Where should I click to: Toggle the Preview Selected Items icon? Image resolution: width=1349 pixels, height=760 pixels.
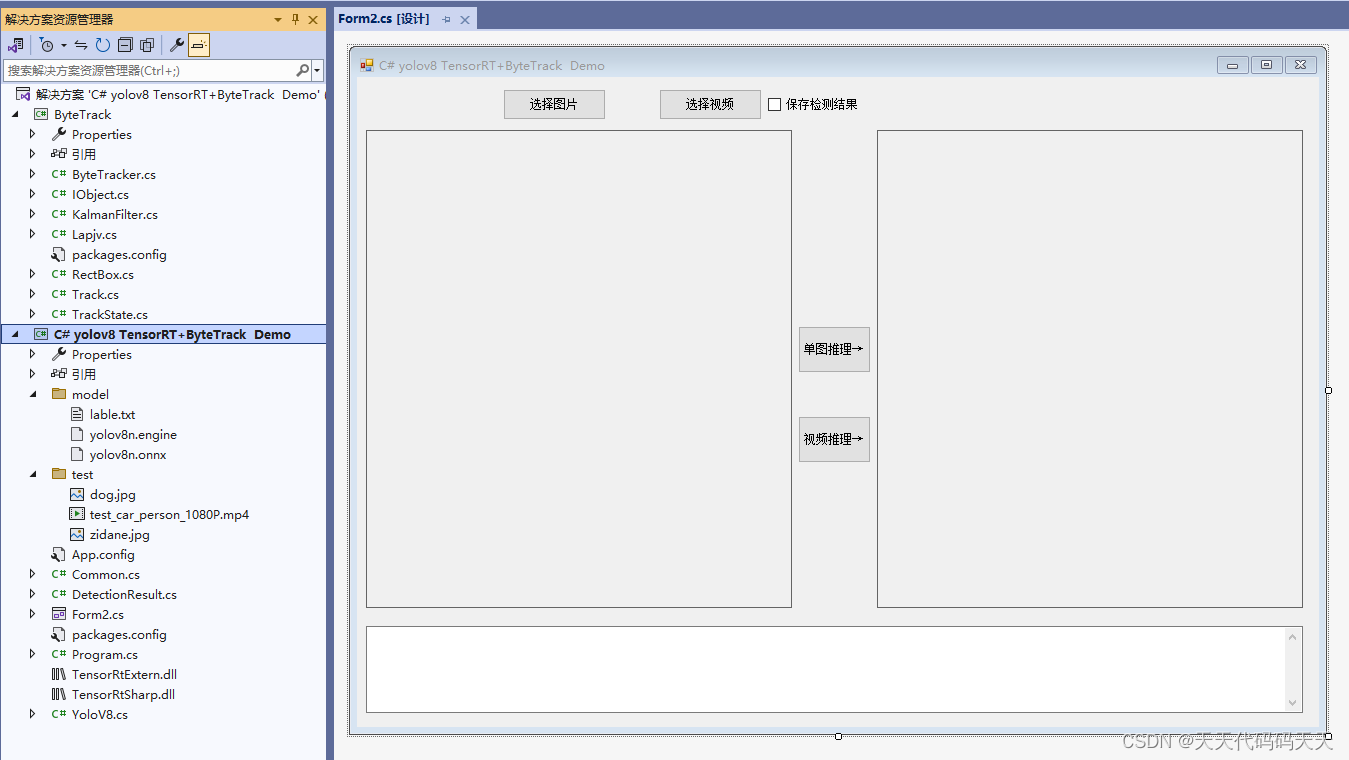198,44
